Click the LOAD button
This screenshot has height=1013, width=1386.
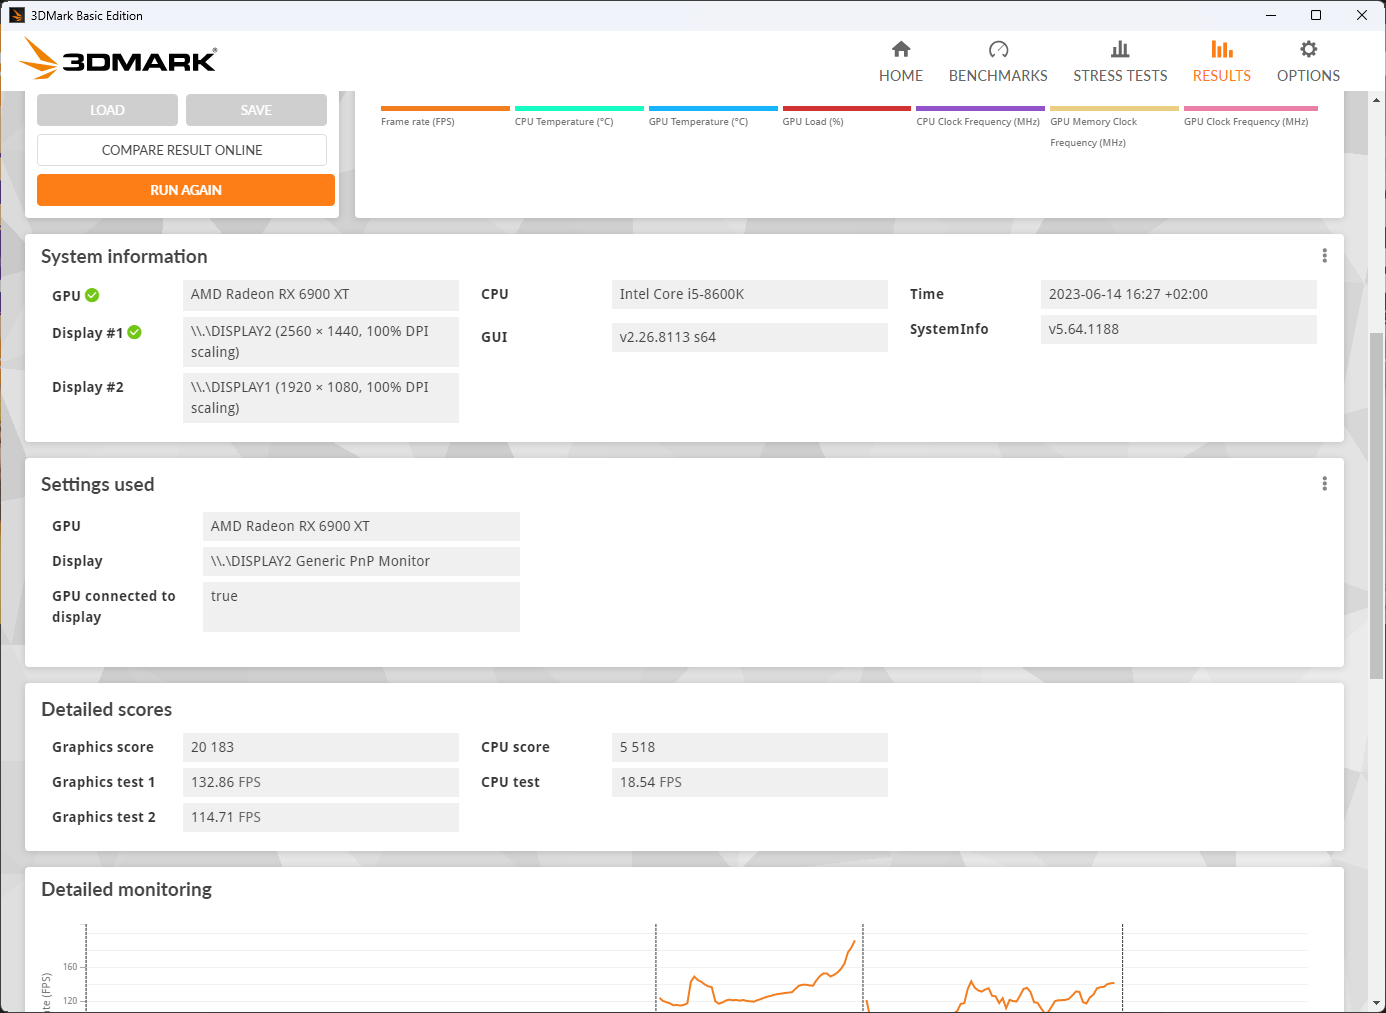[x=107, y=110]
